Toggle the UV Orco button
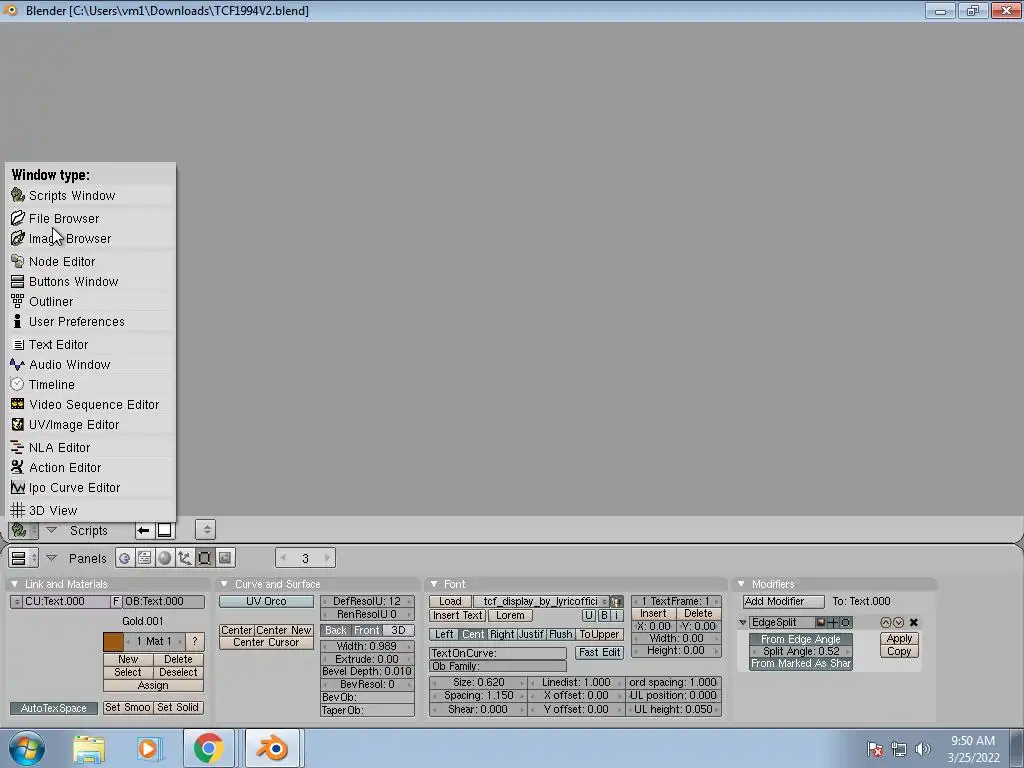This screenshot has width=1024, height=768. 266,601
